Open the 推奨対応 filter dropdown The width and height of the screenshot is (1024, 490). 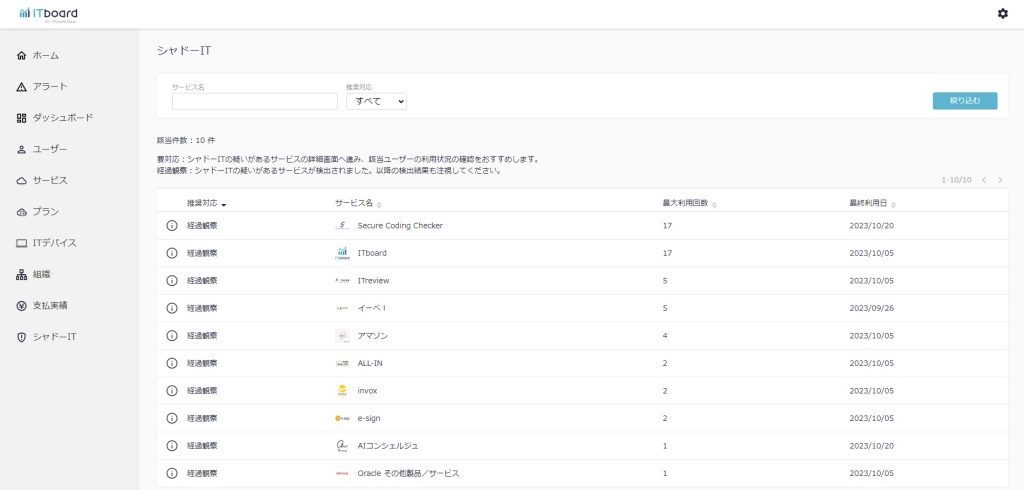376,101
